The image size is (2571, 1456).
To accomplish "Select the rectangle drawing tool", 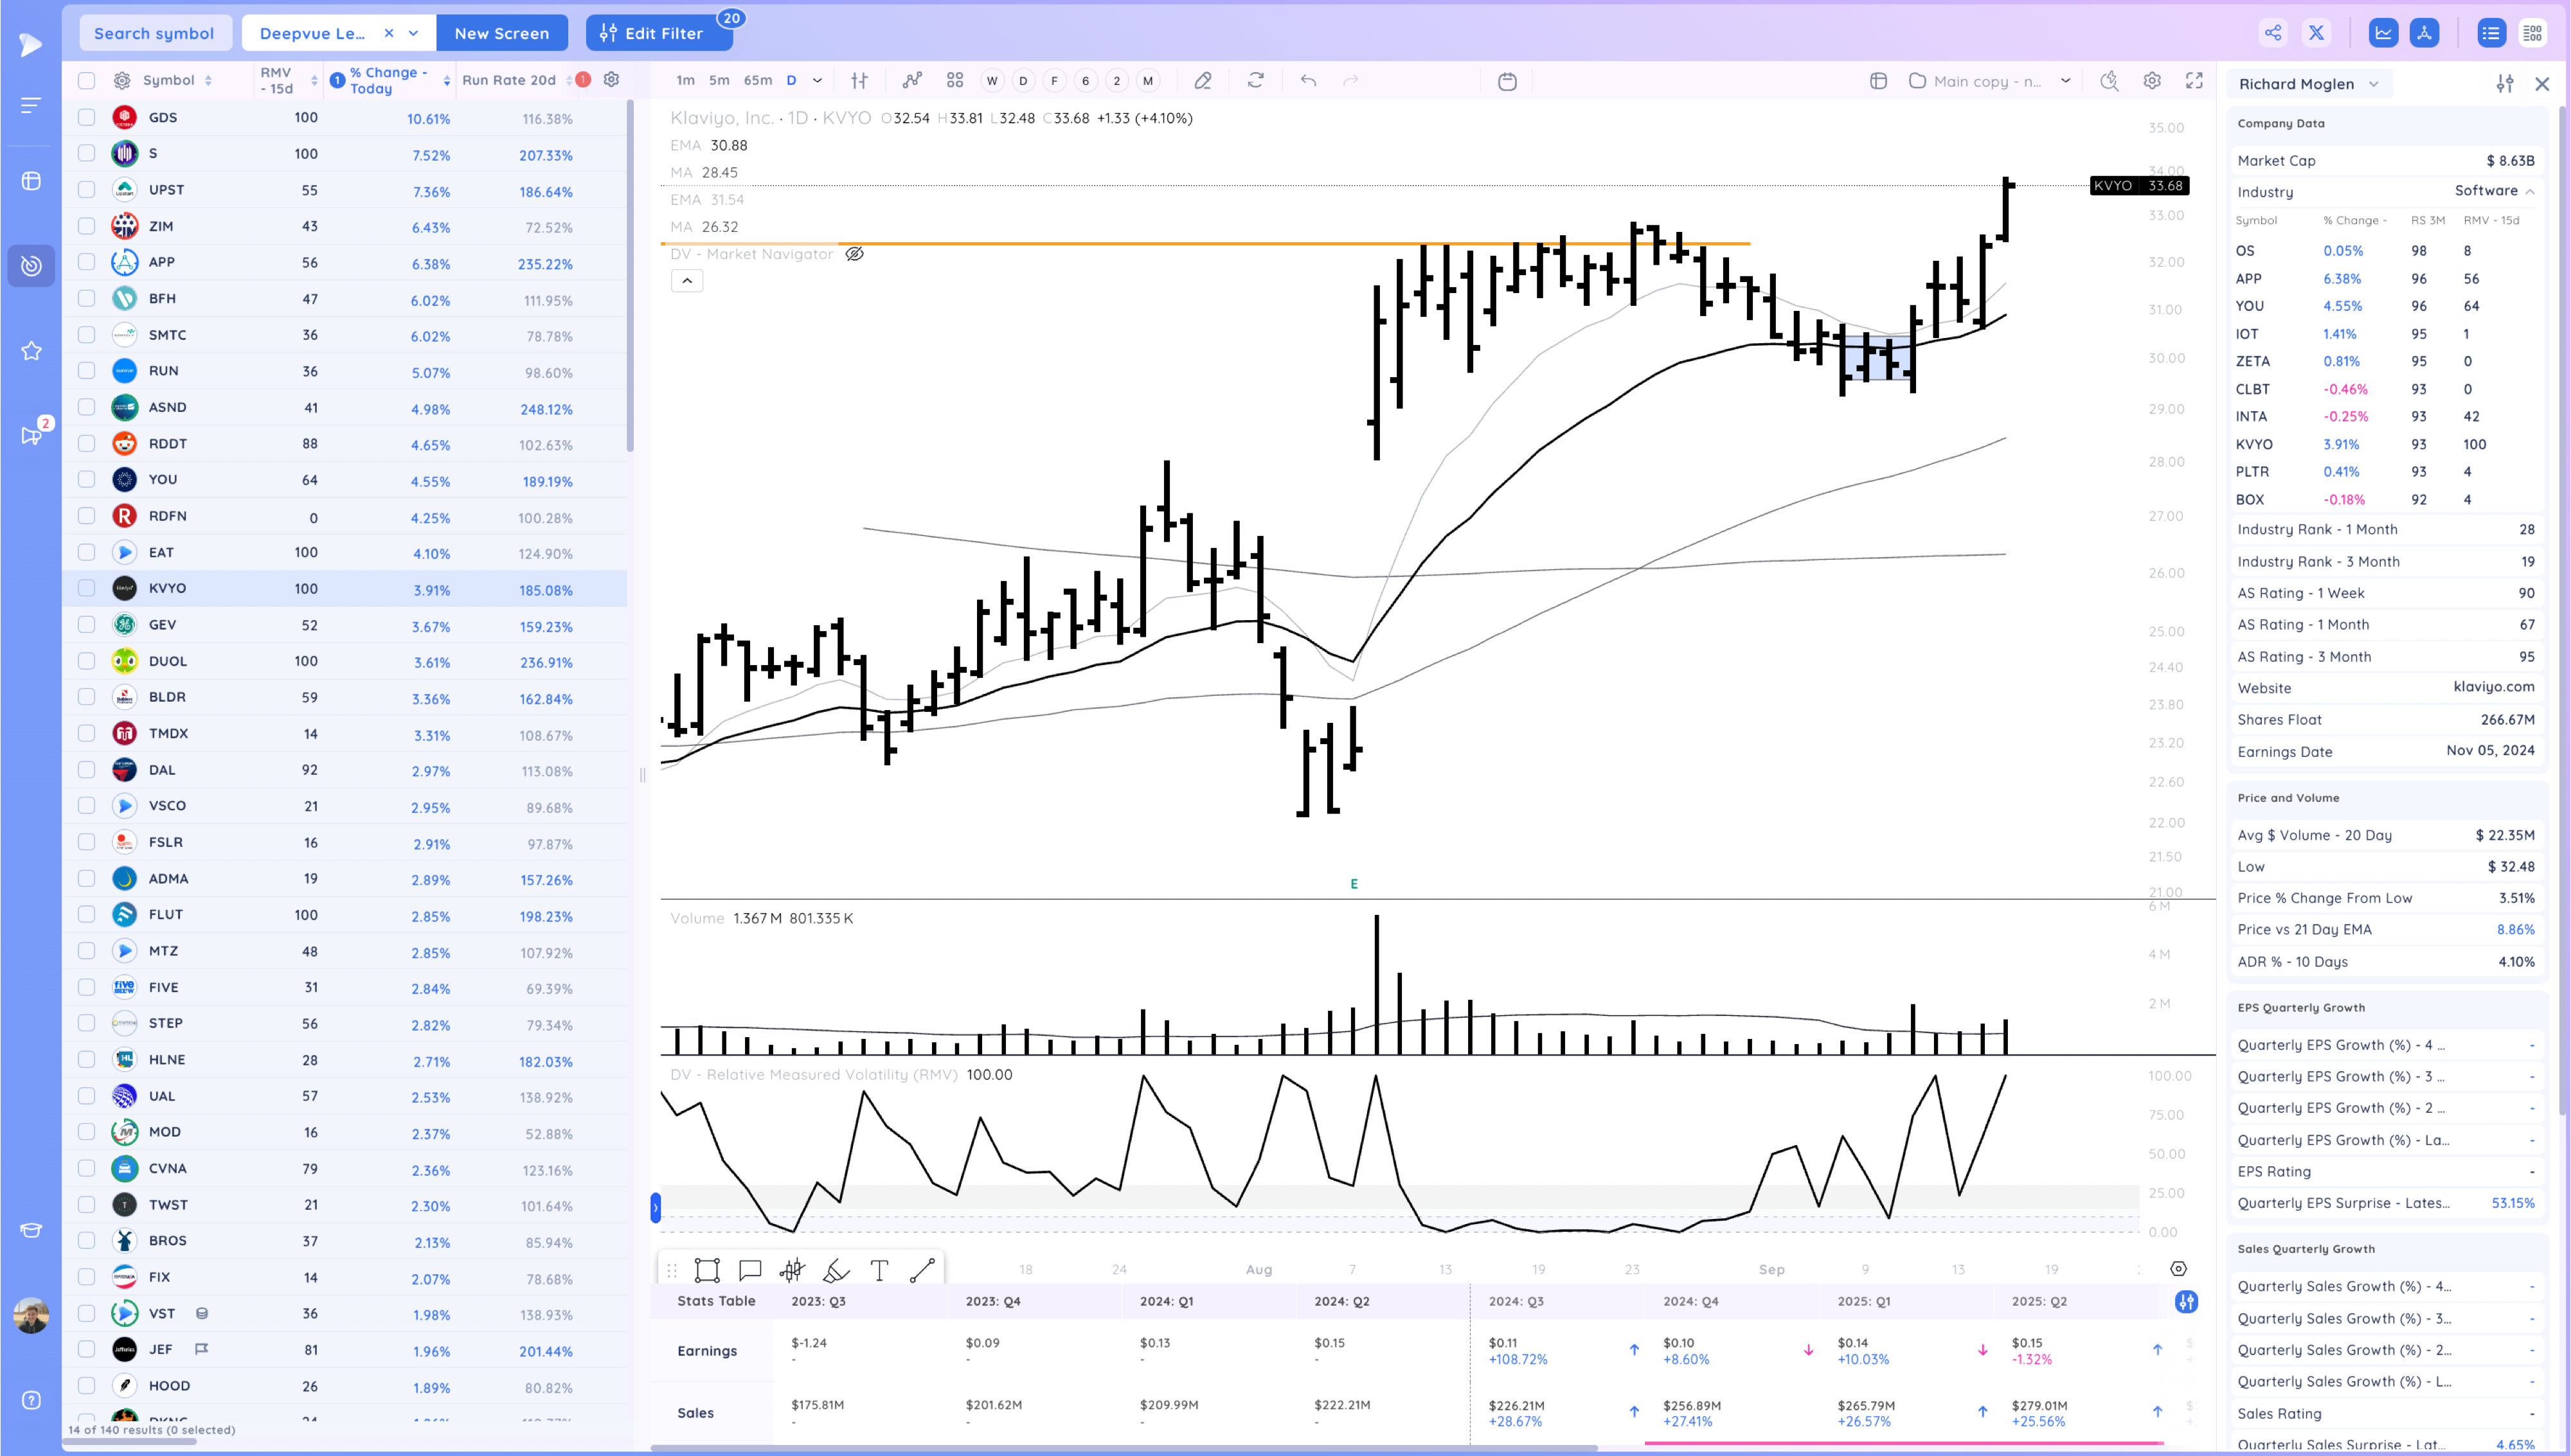I will [707, 1270].
